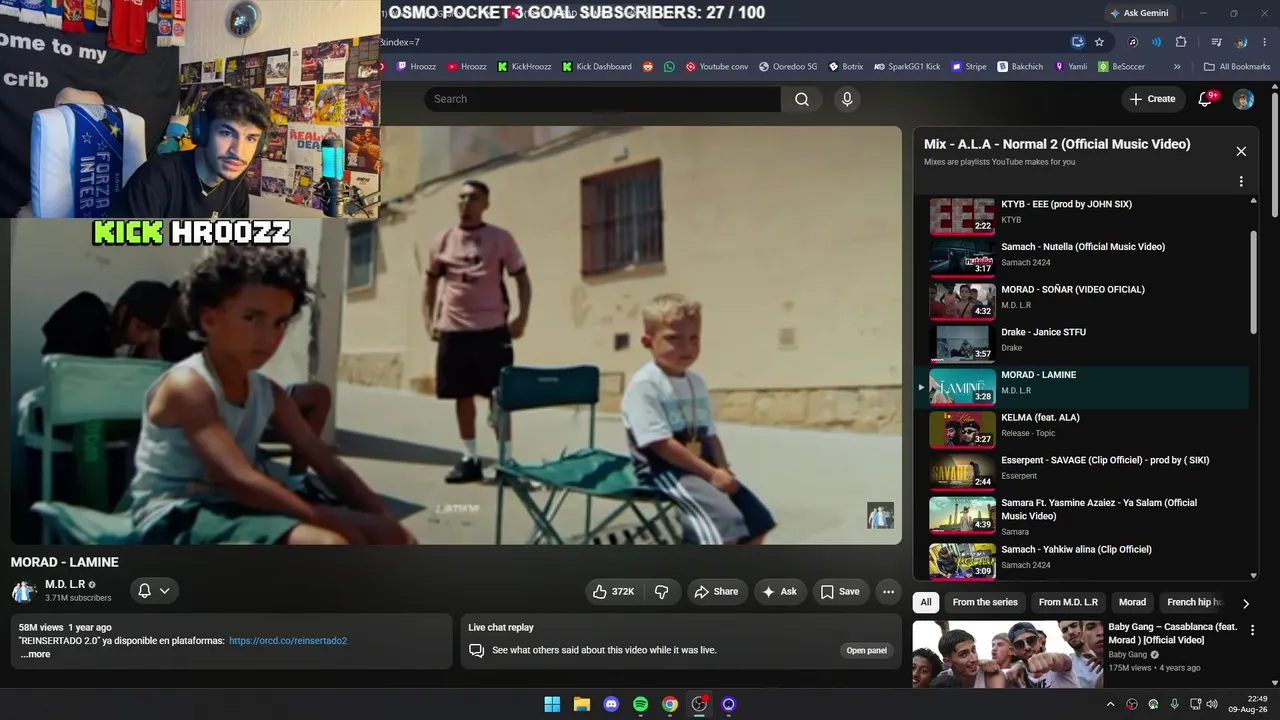Play Samach - Yahkiw alina from mix

[1084, 559]
